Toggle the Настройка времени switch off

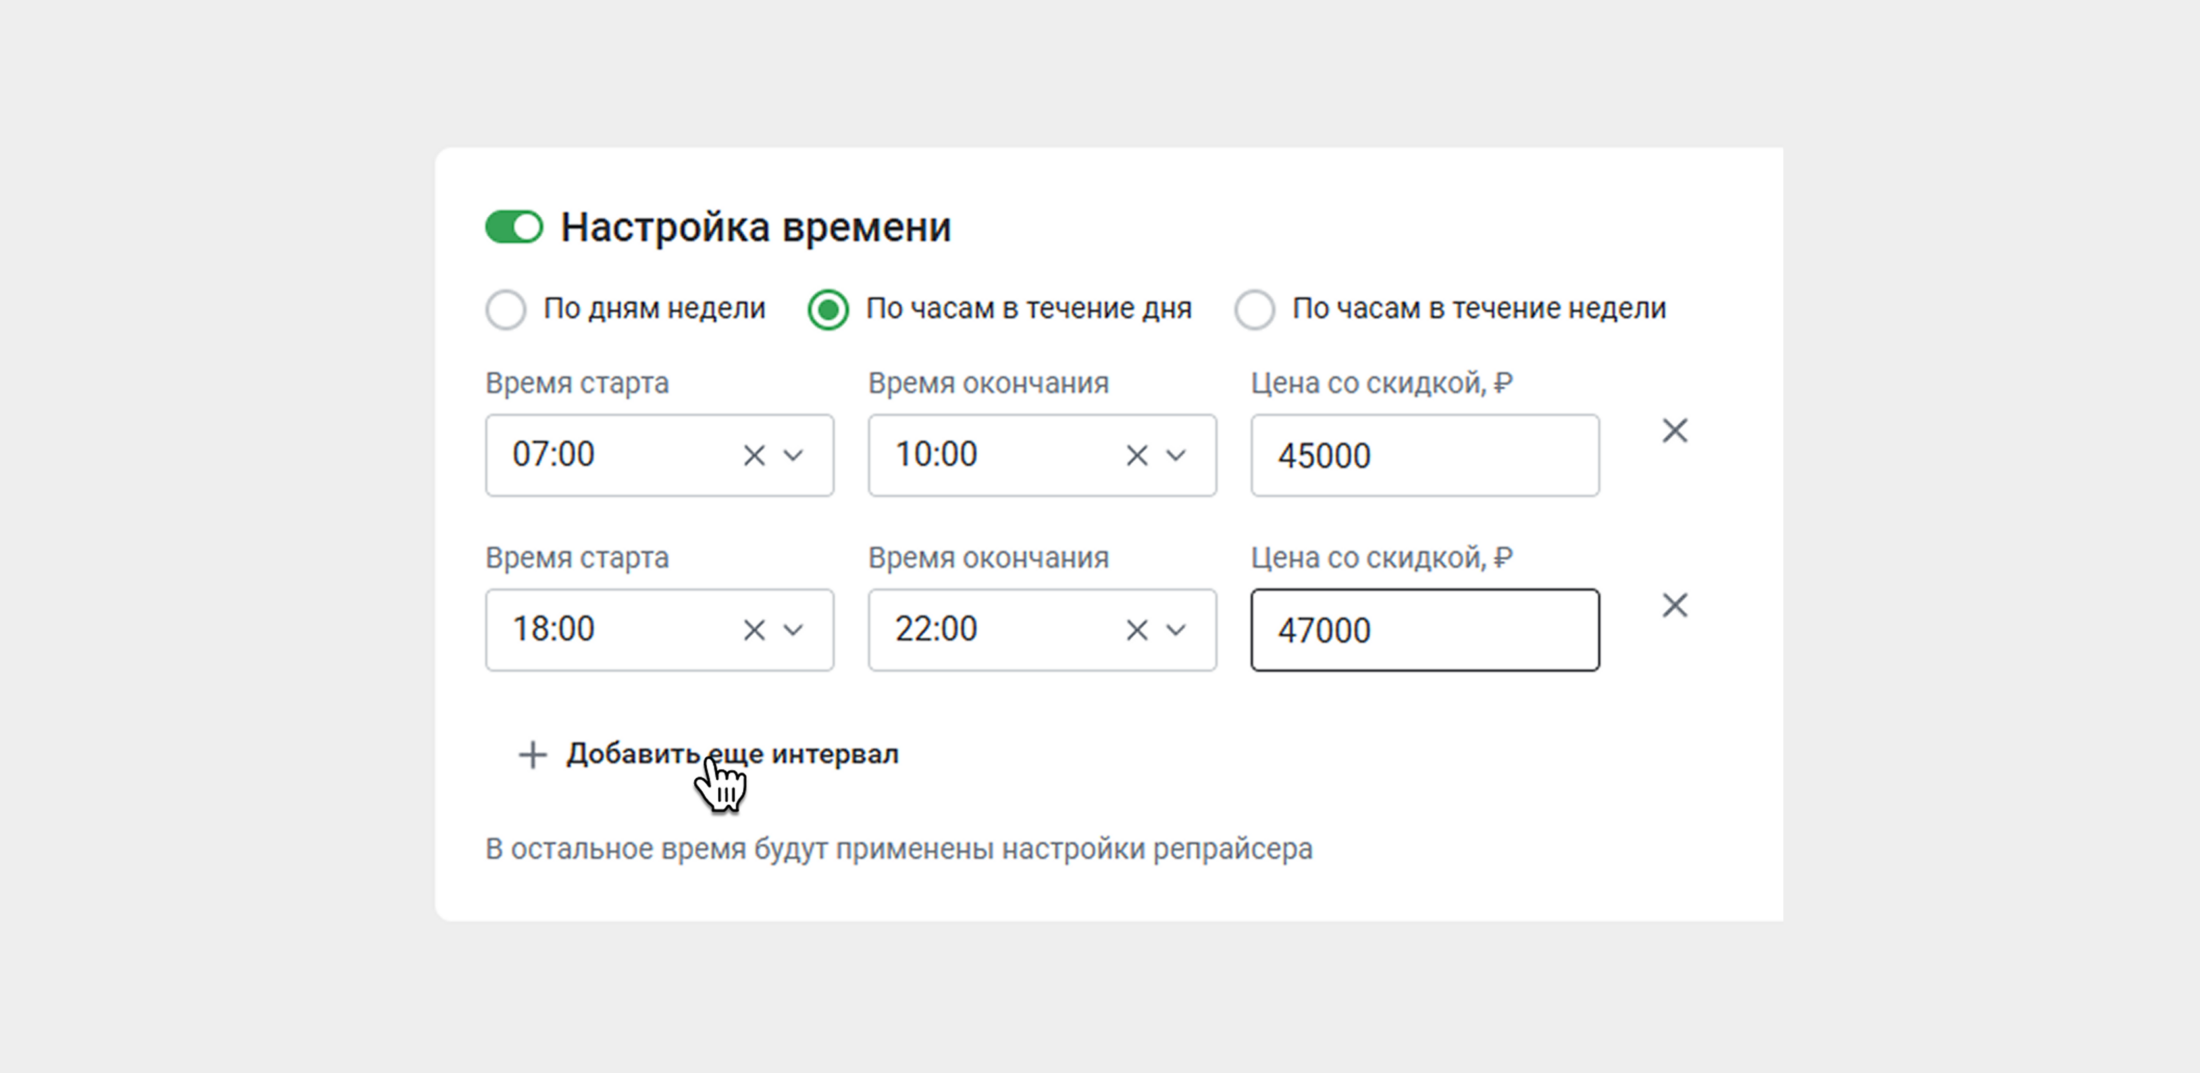tap(514, 227)
